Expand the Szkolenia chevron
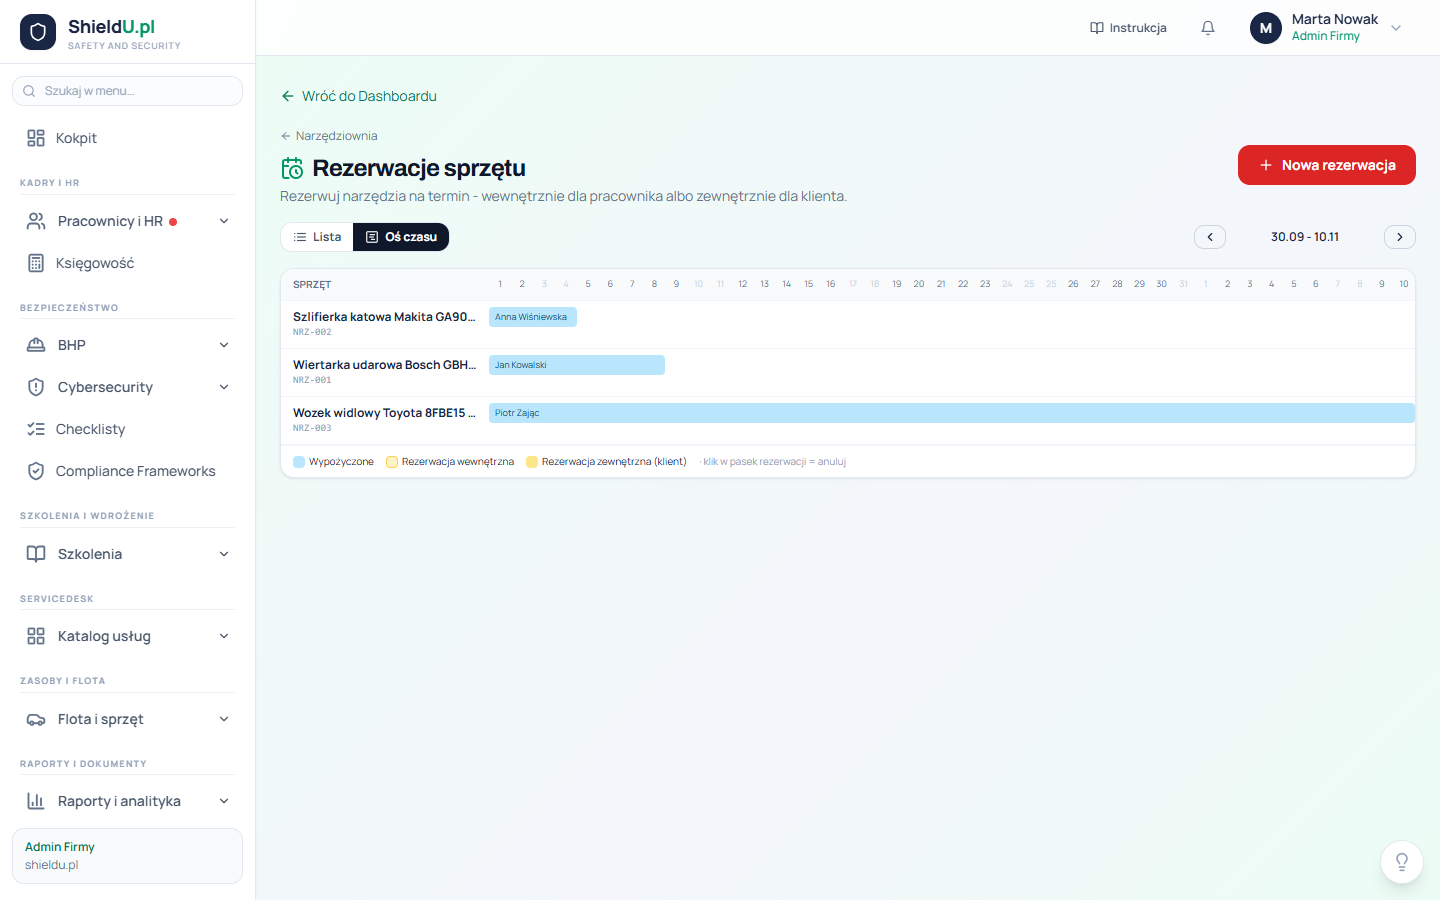The image size is (1440, 900). (x=224, y=554)
